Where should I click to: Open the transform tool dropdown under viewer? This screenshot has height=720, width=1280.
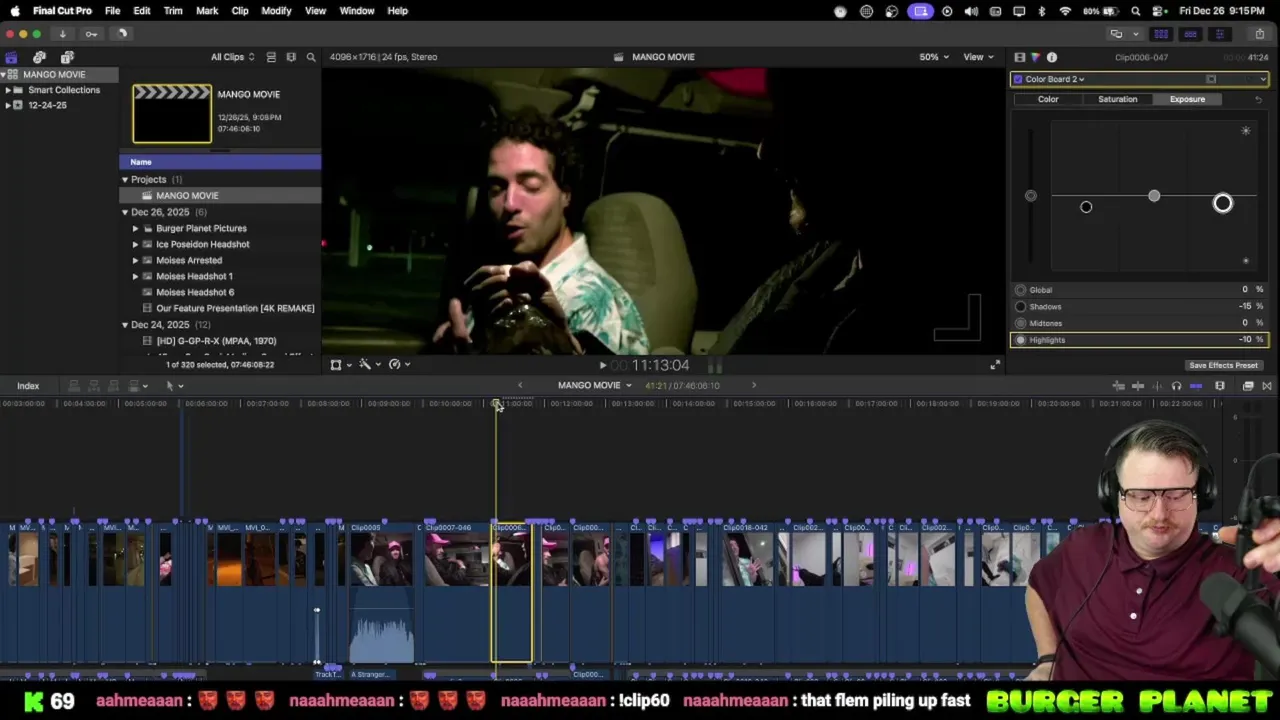(x=340, y=365)
